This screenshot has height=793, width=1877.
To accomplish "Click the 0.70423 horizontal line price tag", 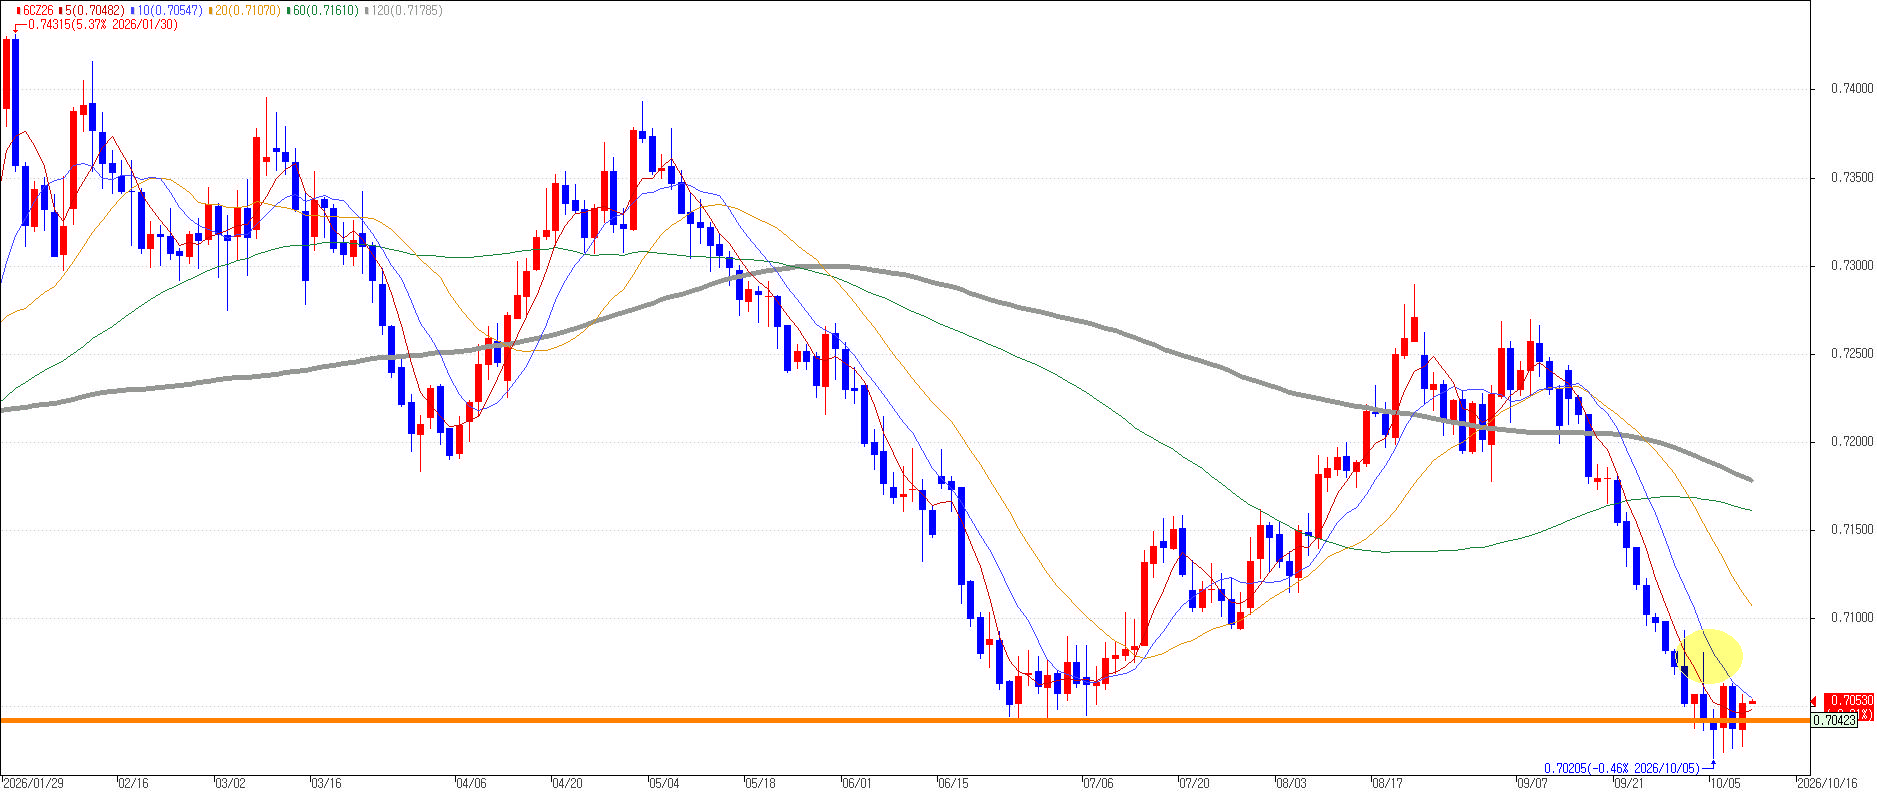I will click(1834, 720).
